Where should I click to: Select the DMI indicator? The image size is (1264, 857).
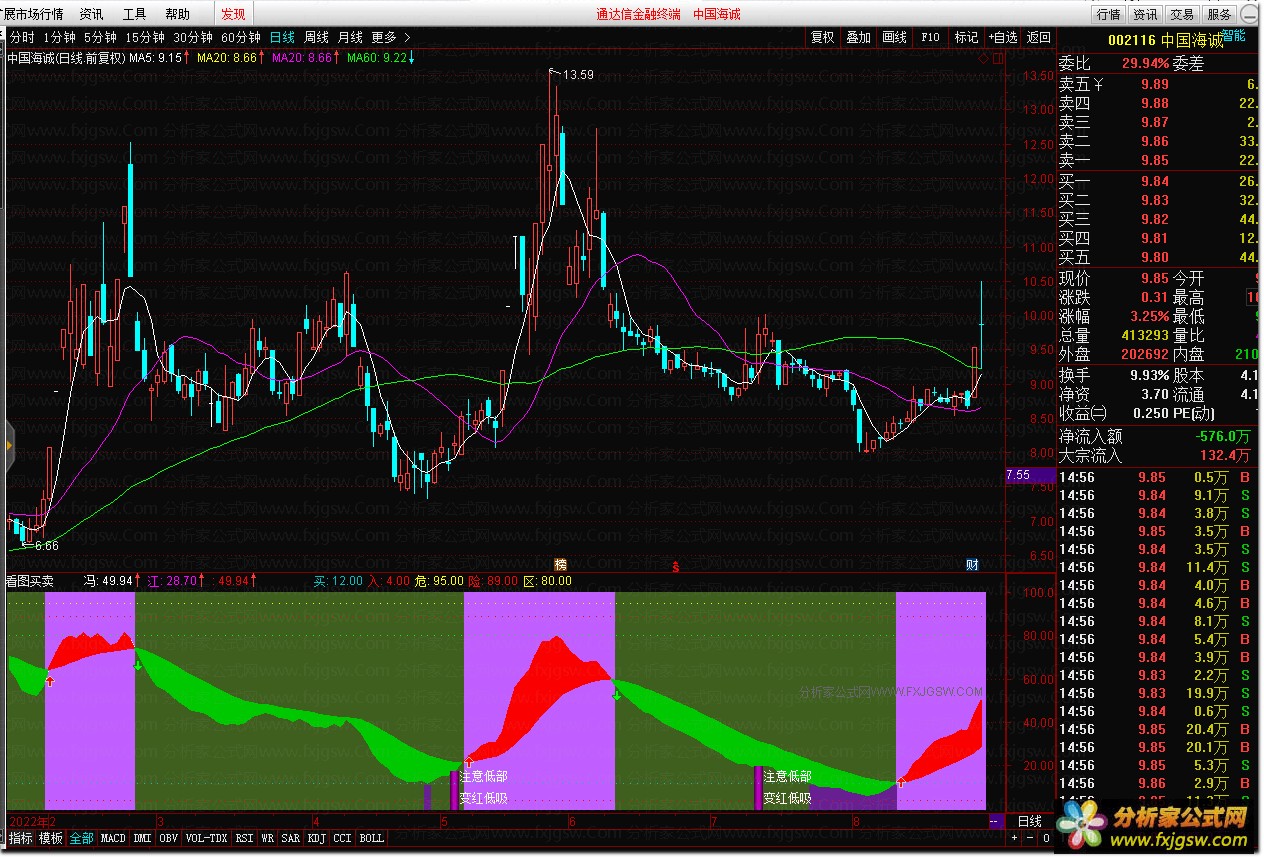142,838
